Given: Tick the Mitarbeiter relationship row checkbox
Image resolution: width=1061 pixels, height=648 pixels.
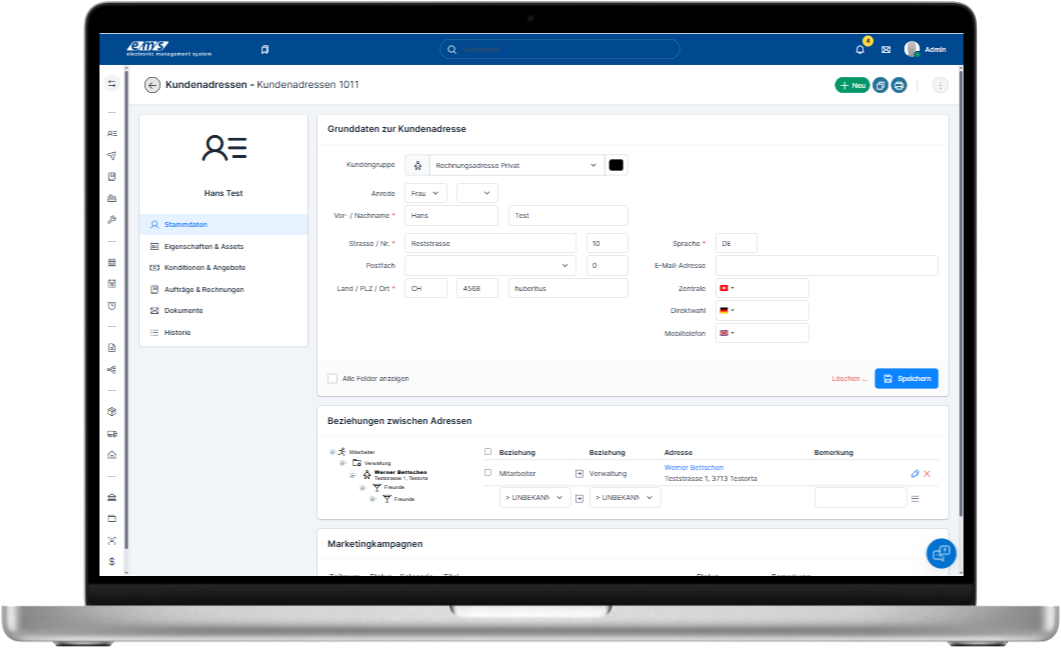Looking at the screenshot, I should tap(488, 472).
